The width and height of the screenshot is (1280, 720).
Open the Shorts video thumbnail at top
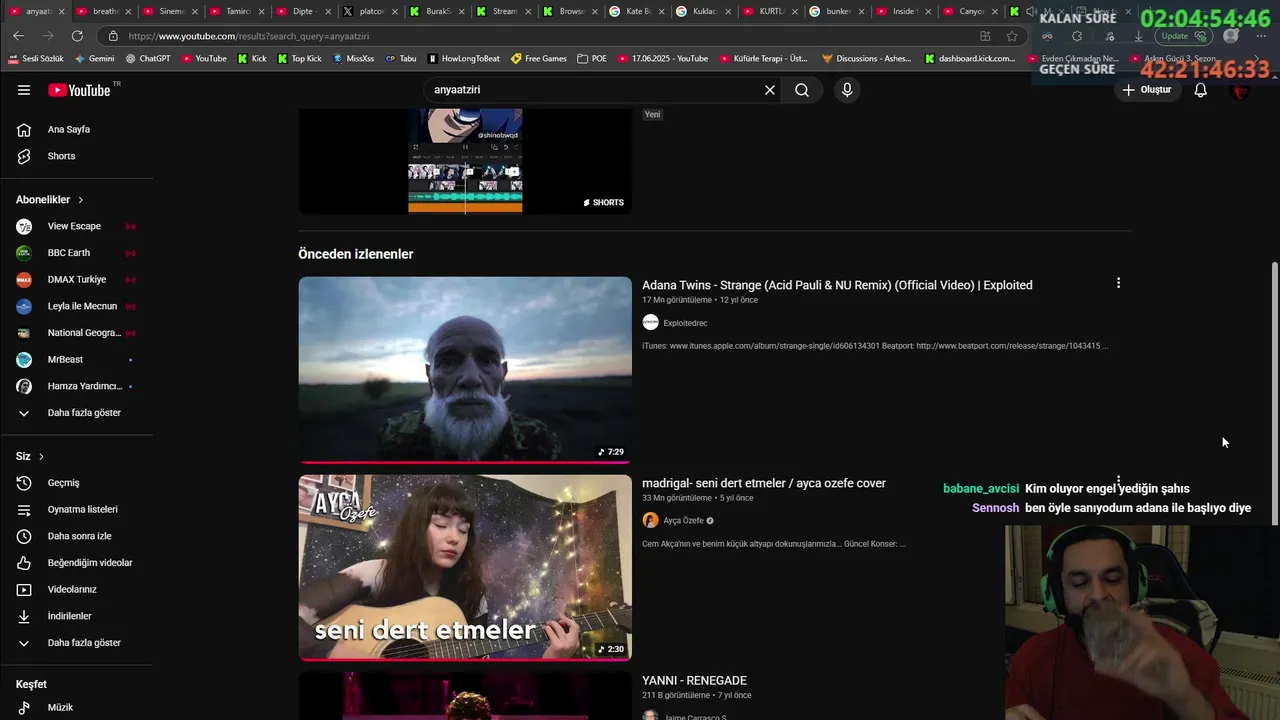[465, 160]
